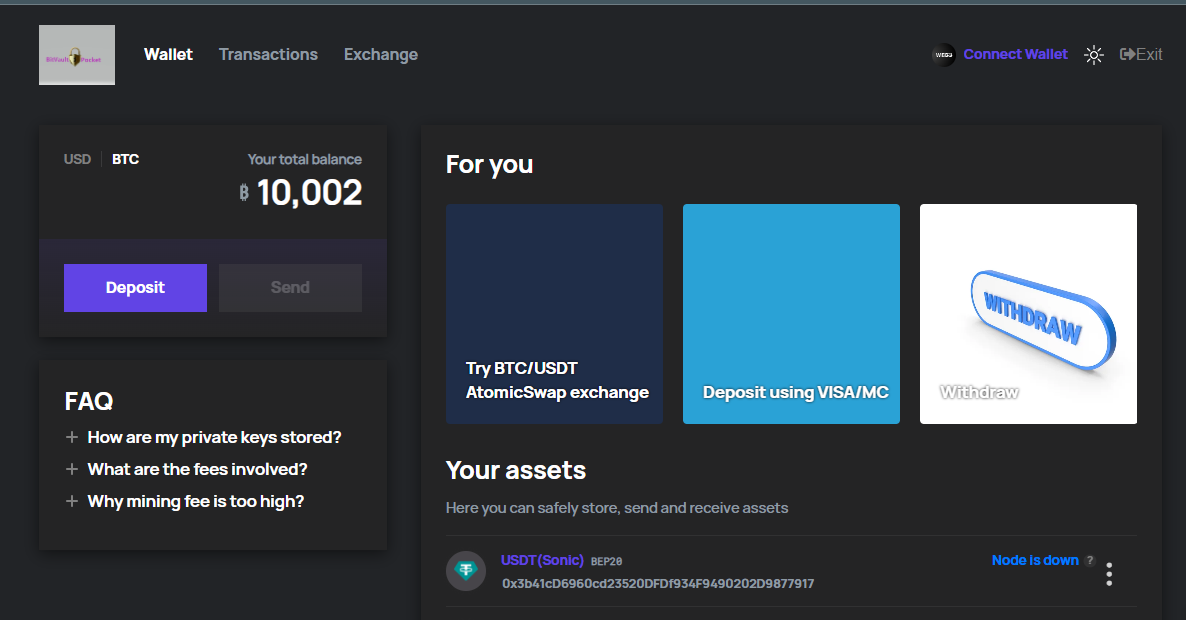Toggle light mode with the sun icon

click(1093, 55)
